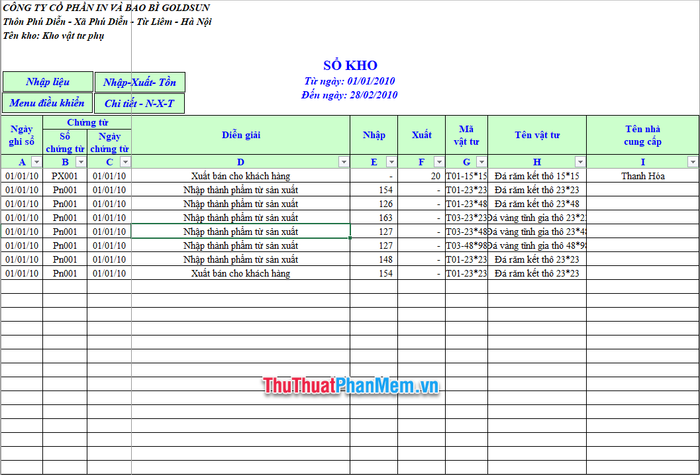Image resolution: width=700 pixels, height=475 pixels.
Task: Expand the column I supplier filter arrow
Action: (x=693, y=162)
